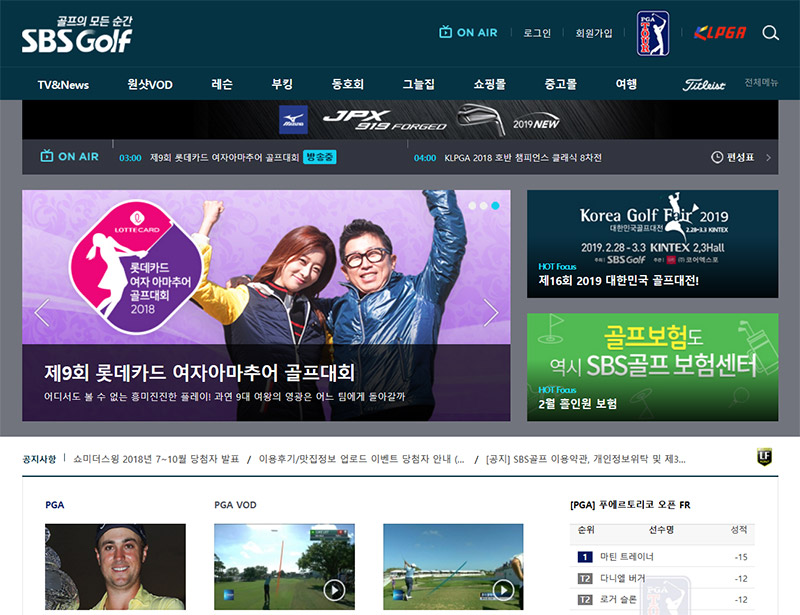
Task: Select leaderboard row 로거 슬론
Action: (662, 600)
